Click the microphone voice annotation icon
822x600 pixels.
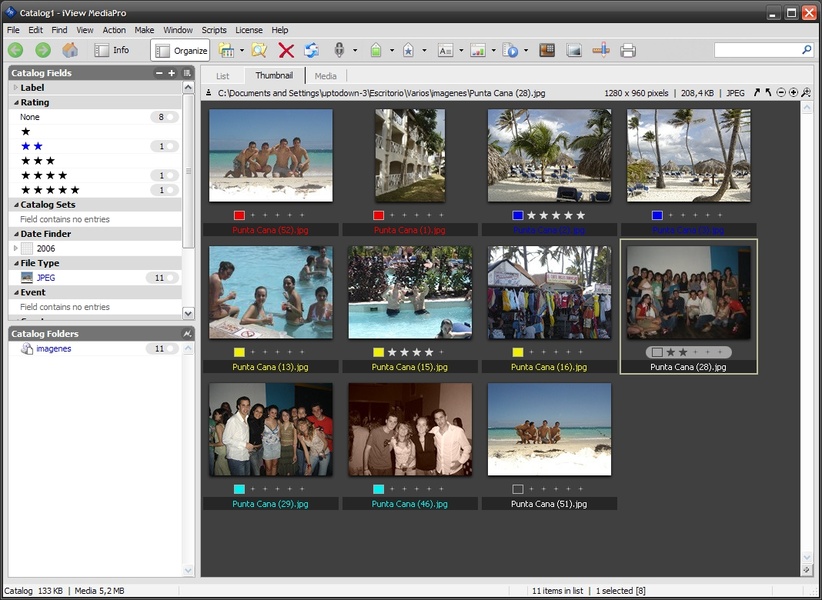(339, 50)
